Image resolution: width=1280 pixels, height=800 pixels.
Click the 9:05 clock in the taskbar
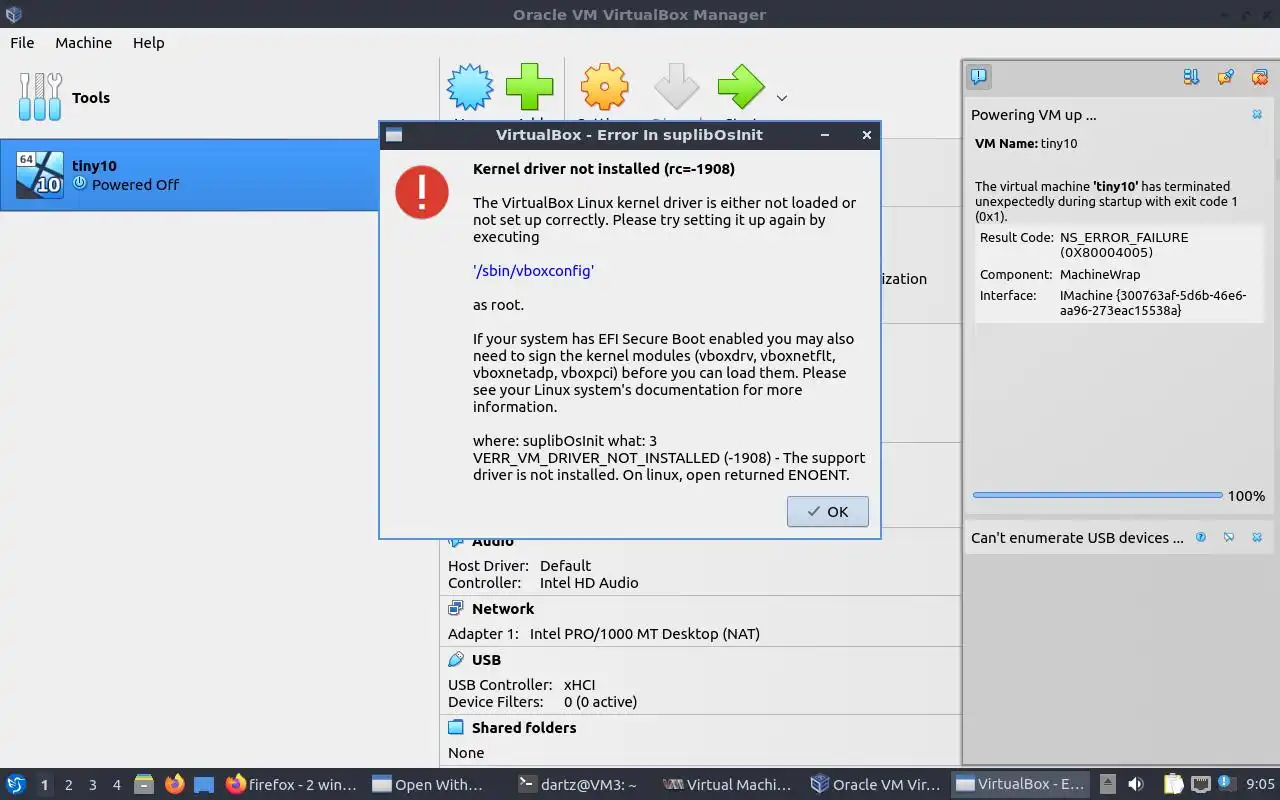click(x=1260, y=785)
